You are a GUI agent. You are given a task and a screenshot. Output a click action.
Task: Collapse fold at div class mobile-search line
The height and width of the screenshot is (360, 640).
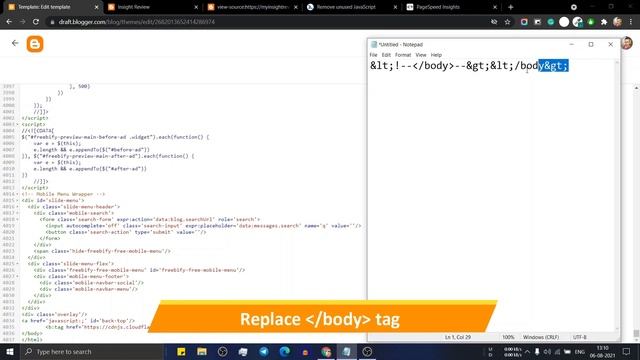[x=18, y=213]
